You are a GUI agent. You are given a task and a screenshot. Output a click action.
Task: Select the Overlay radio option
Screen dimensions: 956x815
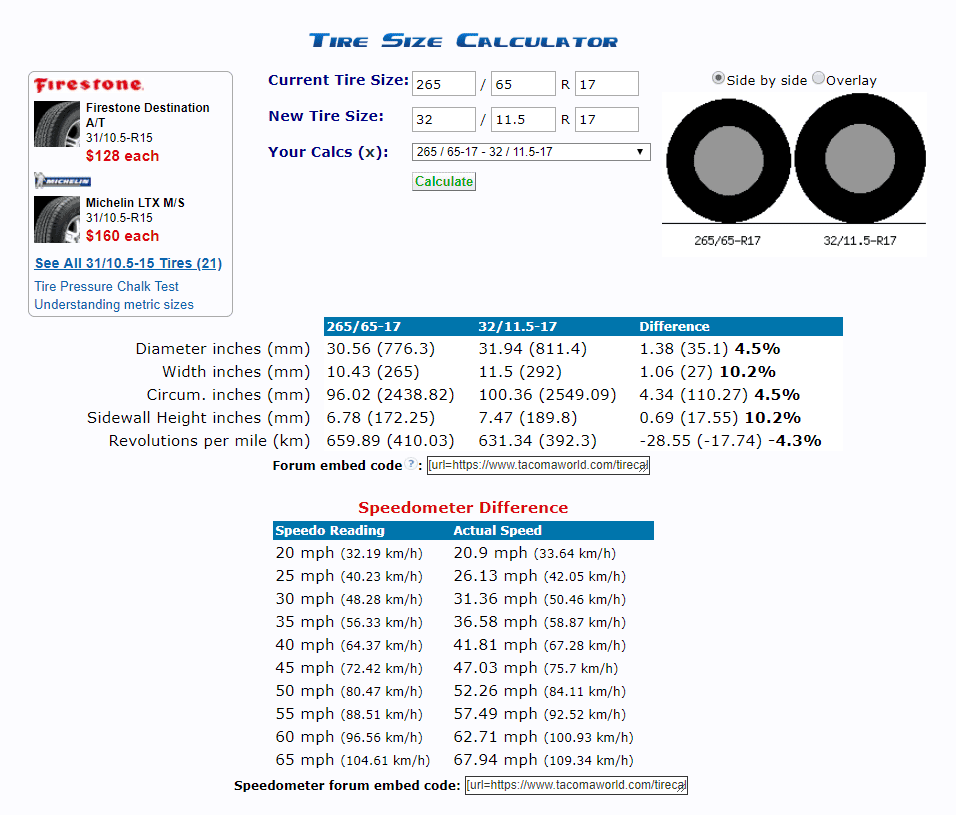coord(818,78)
